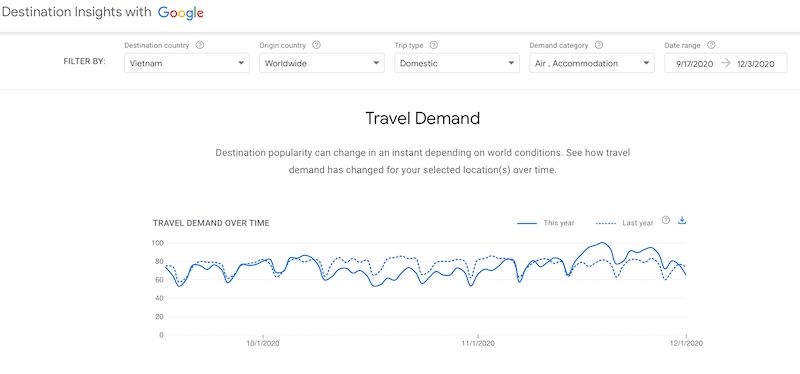Download the travel demand chart data
Viewport: 800px width, 374px height.
coord(682,220)
